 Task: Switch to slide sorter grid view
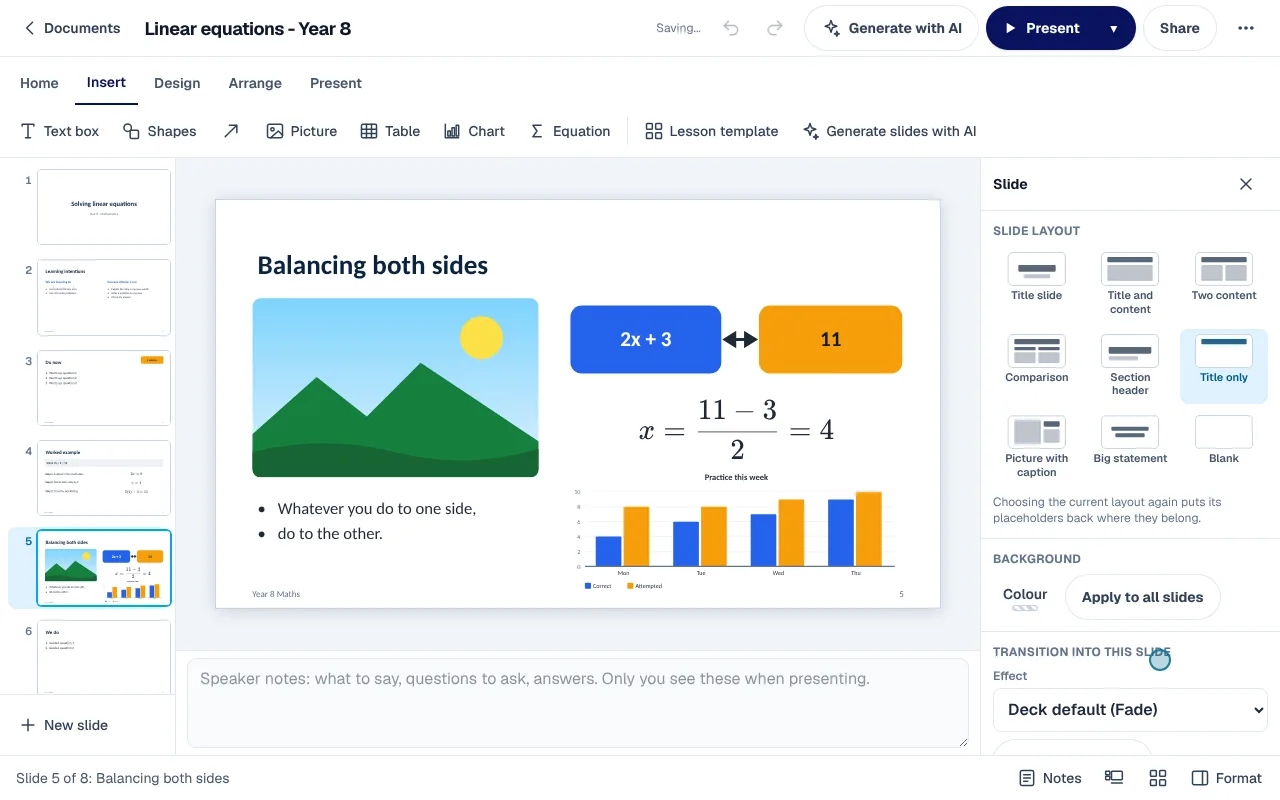(1158, 778)
